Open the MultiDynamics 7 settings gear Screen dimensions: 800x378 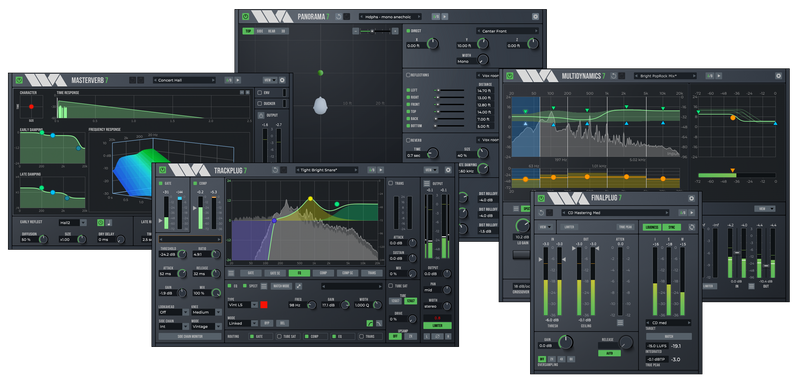click(779, 75)
